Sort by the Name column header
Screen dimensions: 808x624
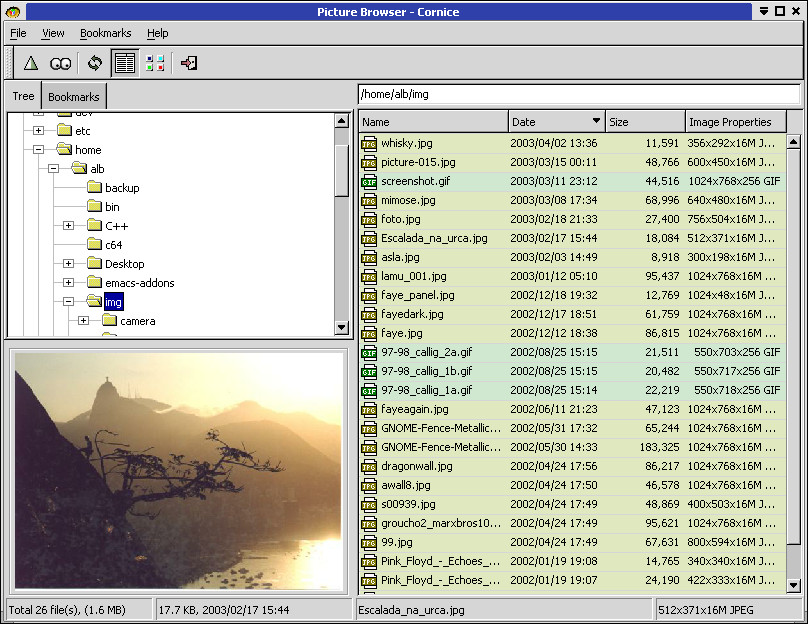(x=433, y=122)
